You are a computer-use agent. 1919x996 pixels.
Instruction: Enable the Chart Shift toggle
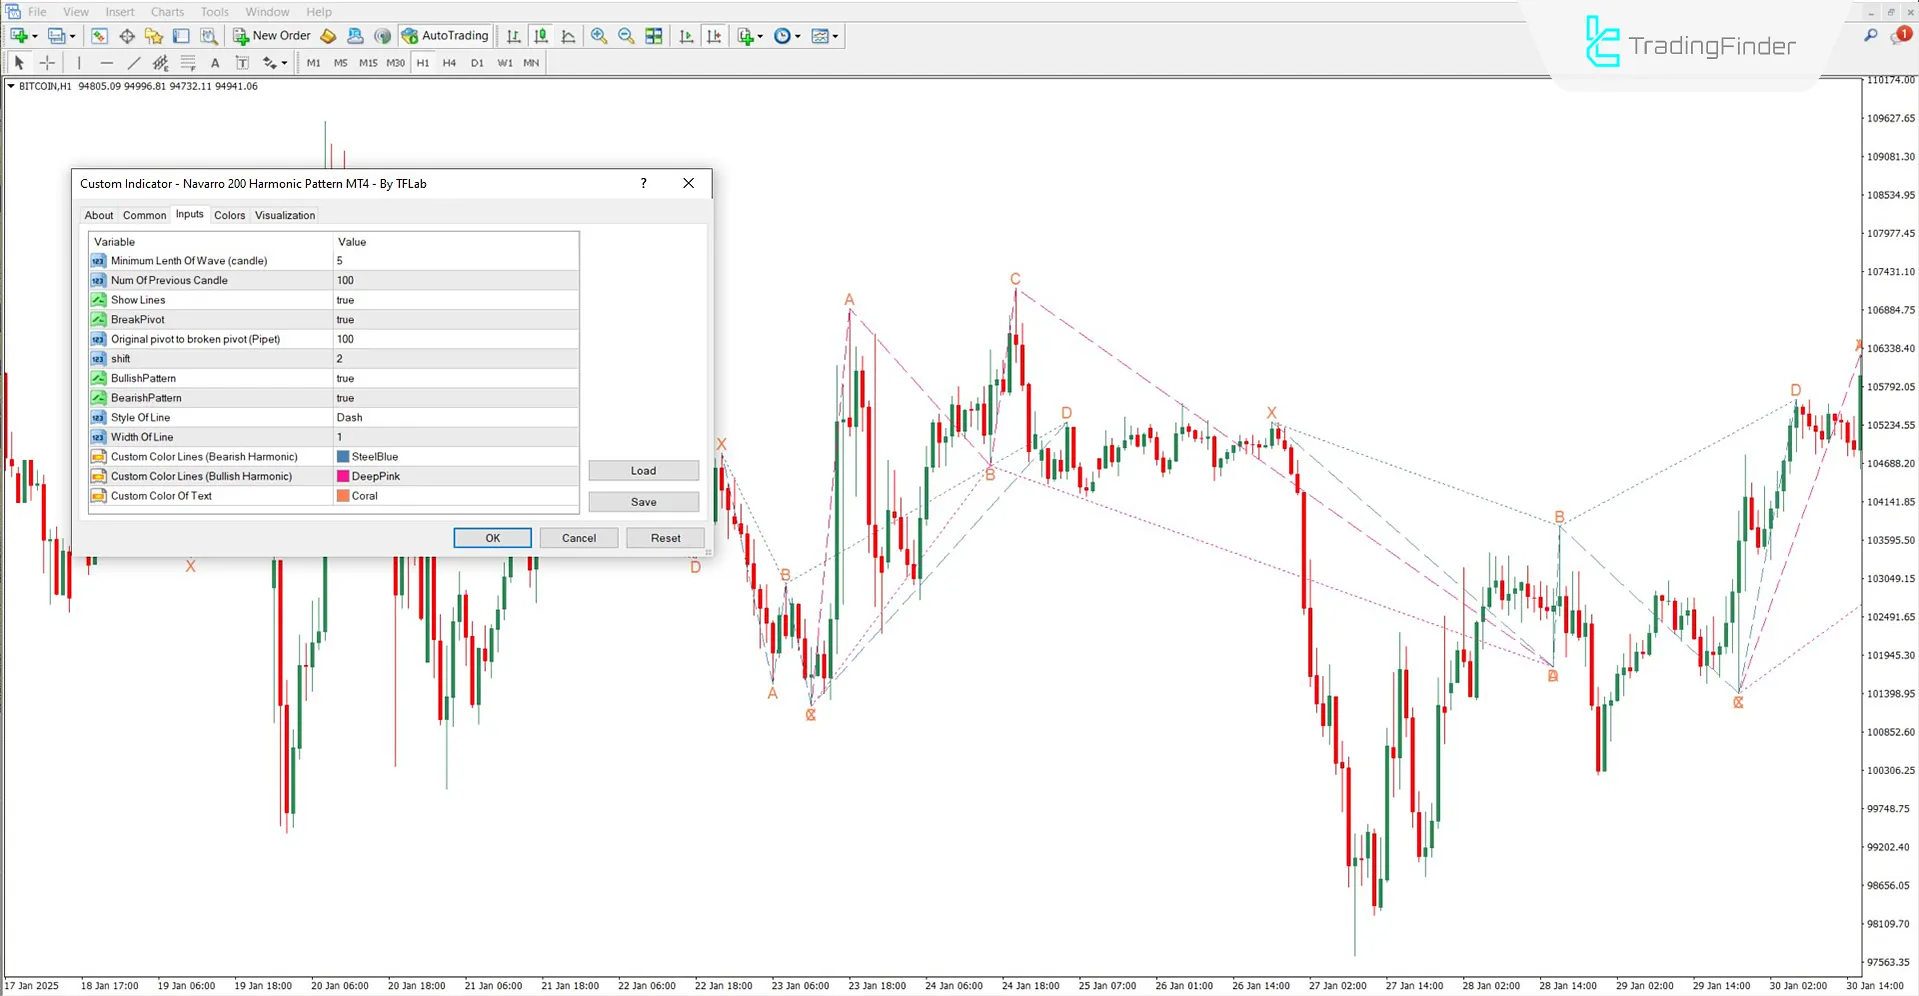pyautogui.click(x=714, y=36)
